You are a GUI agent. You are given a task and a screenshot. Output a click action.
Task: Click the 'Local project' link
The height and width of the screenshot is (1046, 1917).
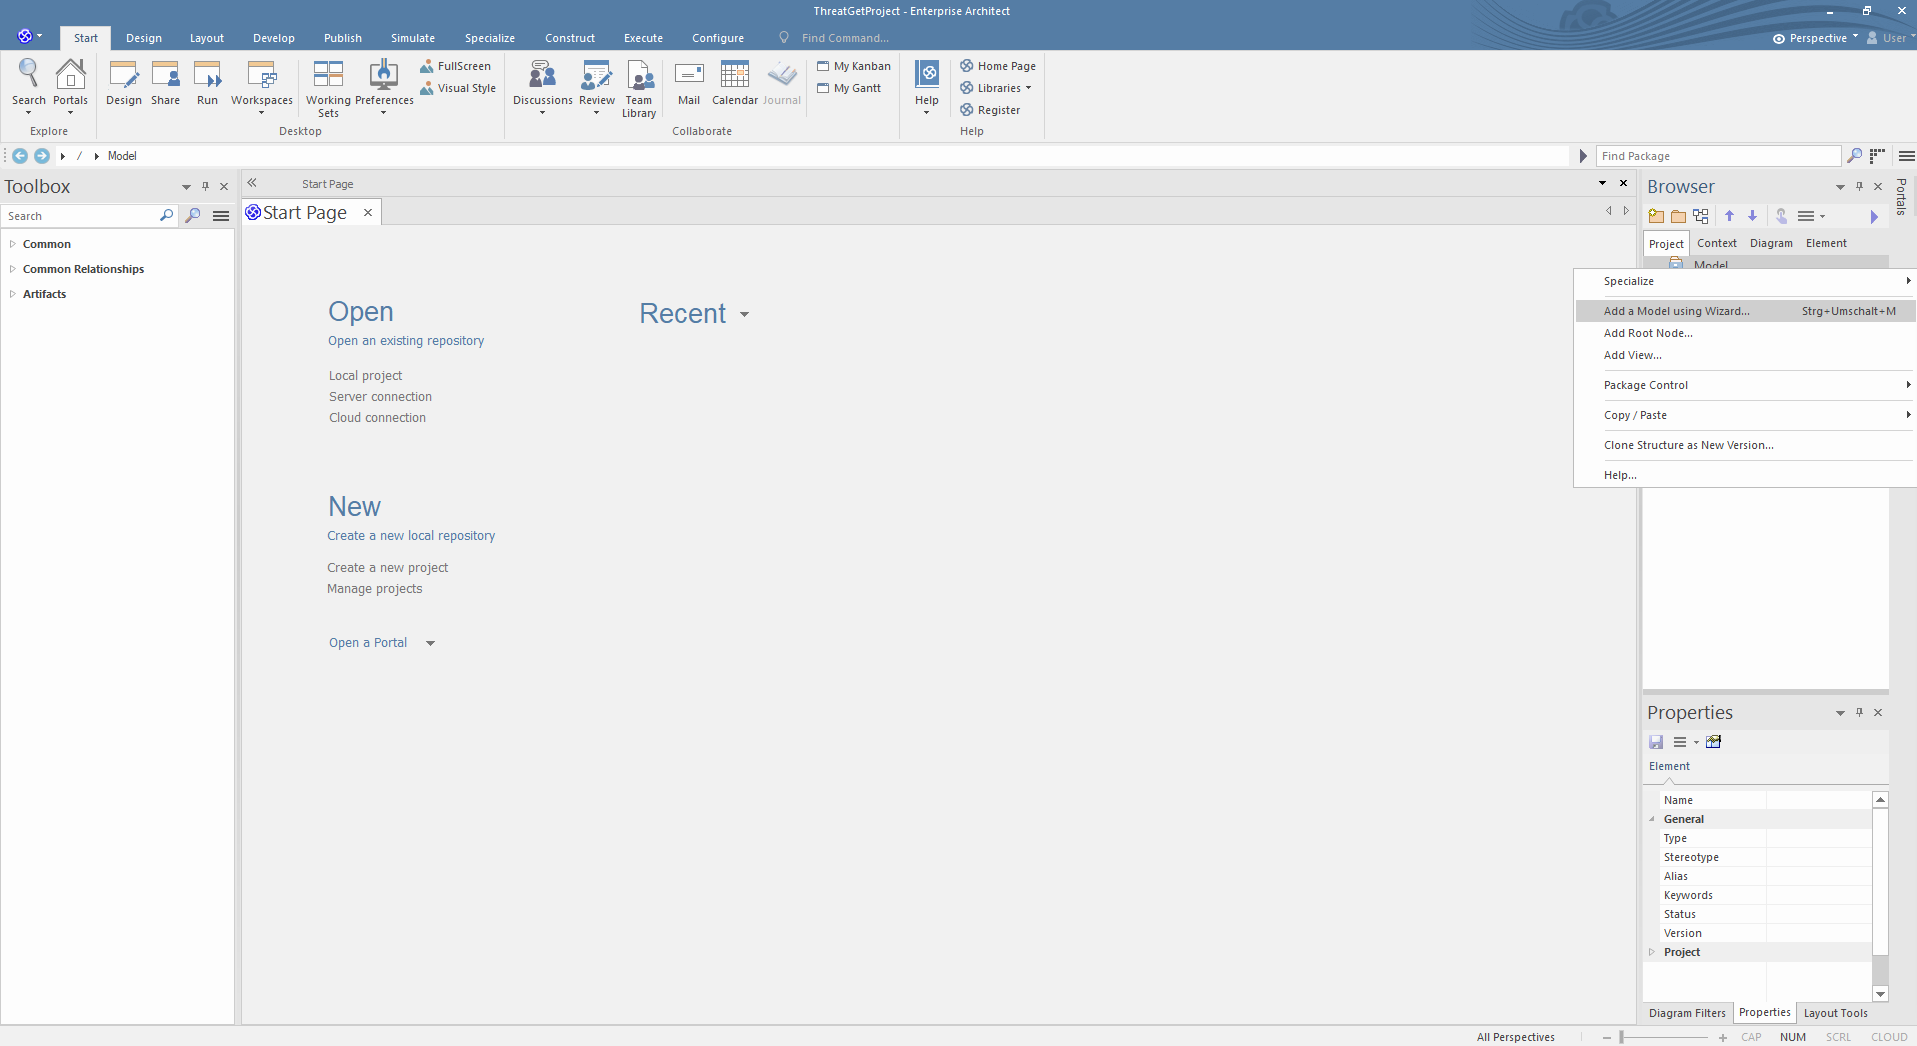365,376
